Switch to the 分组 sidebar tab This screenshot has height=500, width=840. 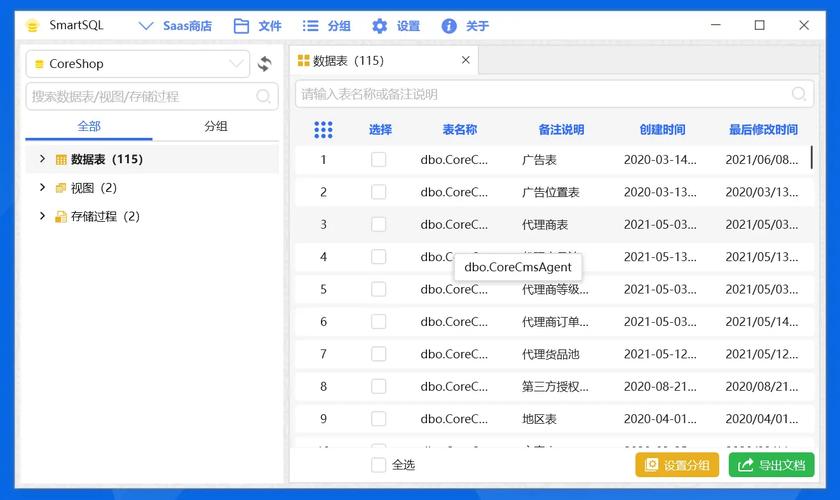pos(216,126)
